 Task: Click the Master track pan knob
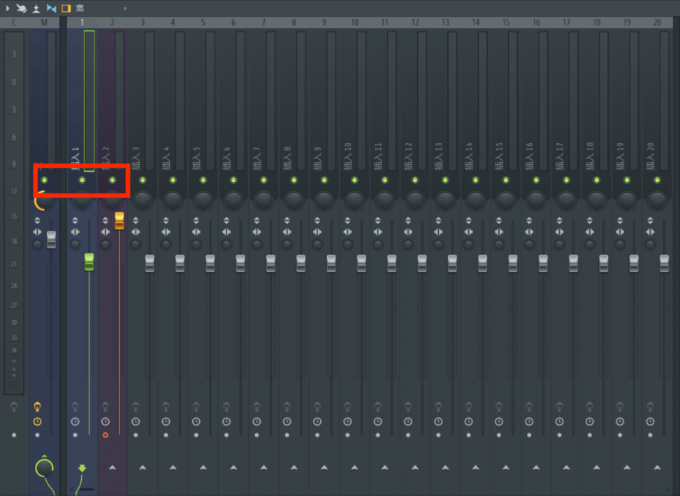click(44, 200)
